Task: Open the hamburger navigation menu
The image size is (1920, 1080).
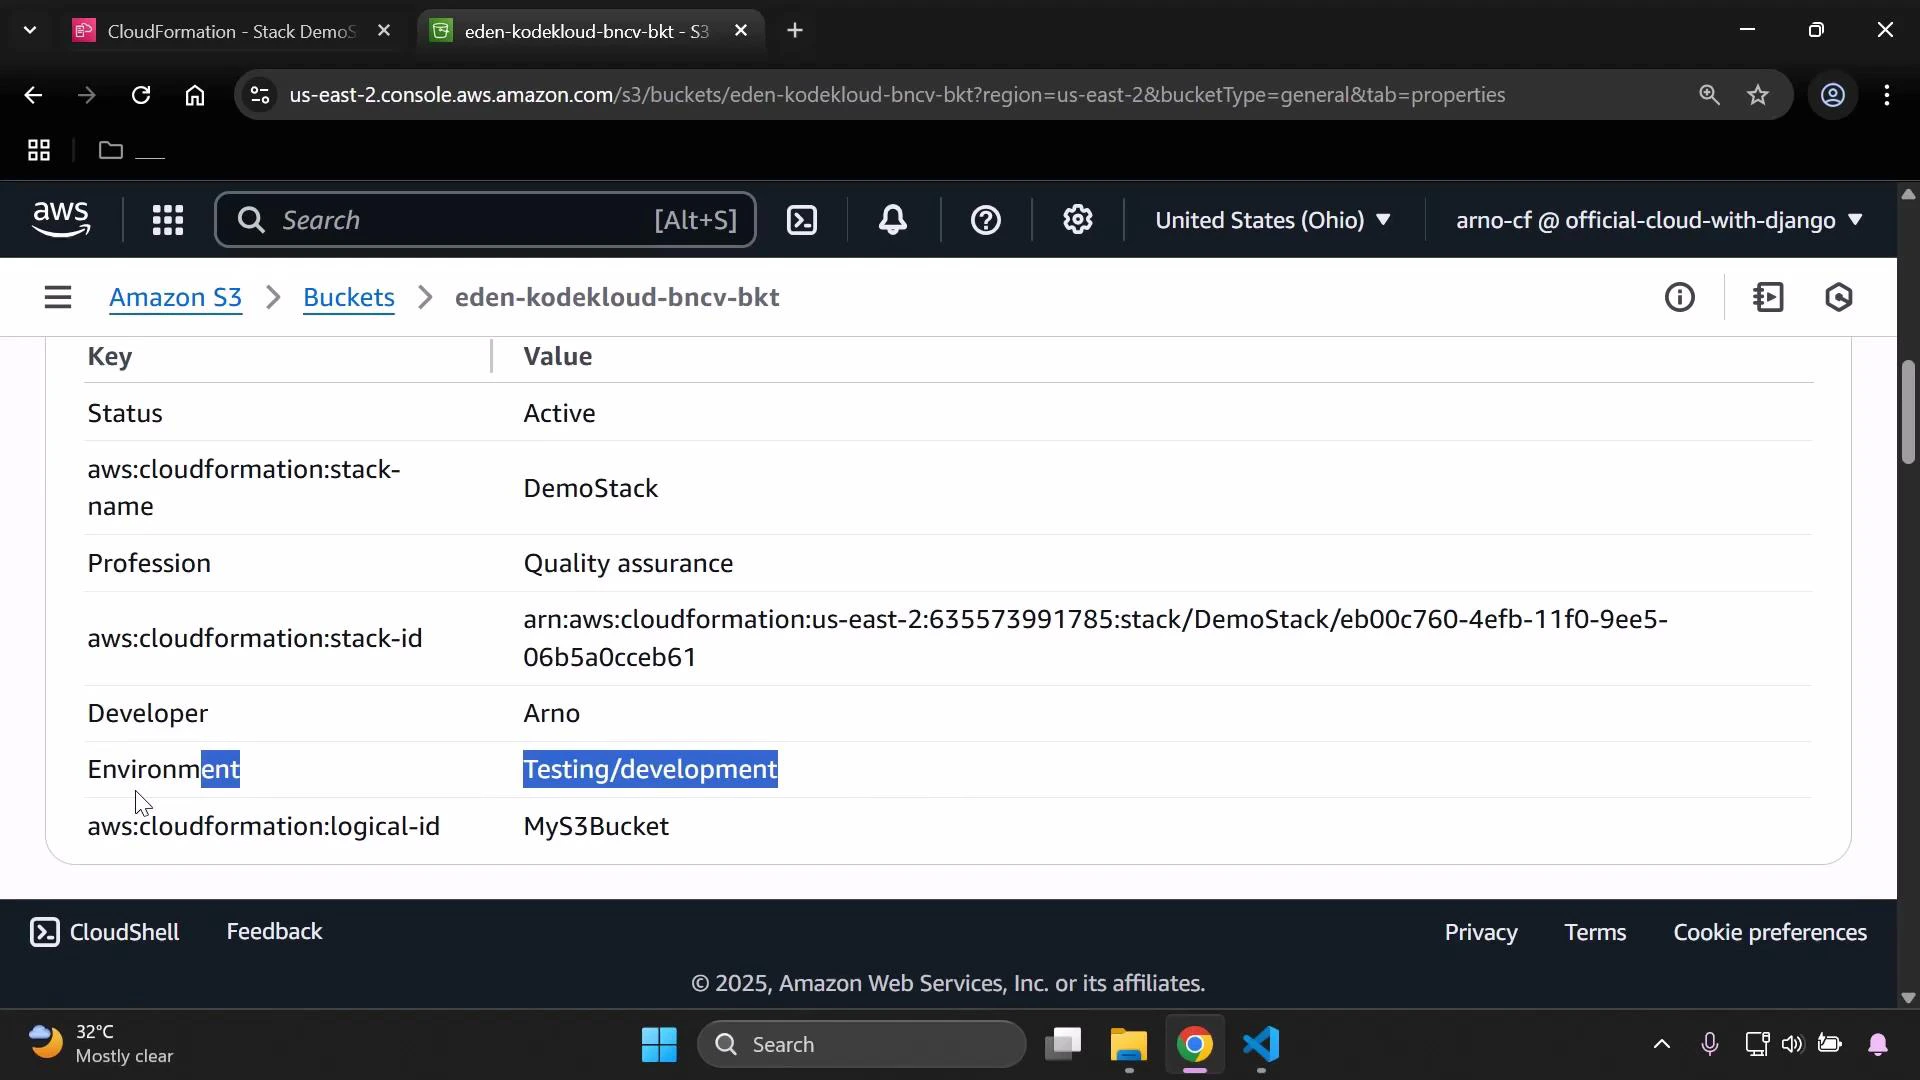Action: [57, 297]
